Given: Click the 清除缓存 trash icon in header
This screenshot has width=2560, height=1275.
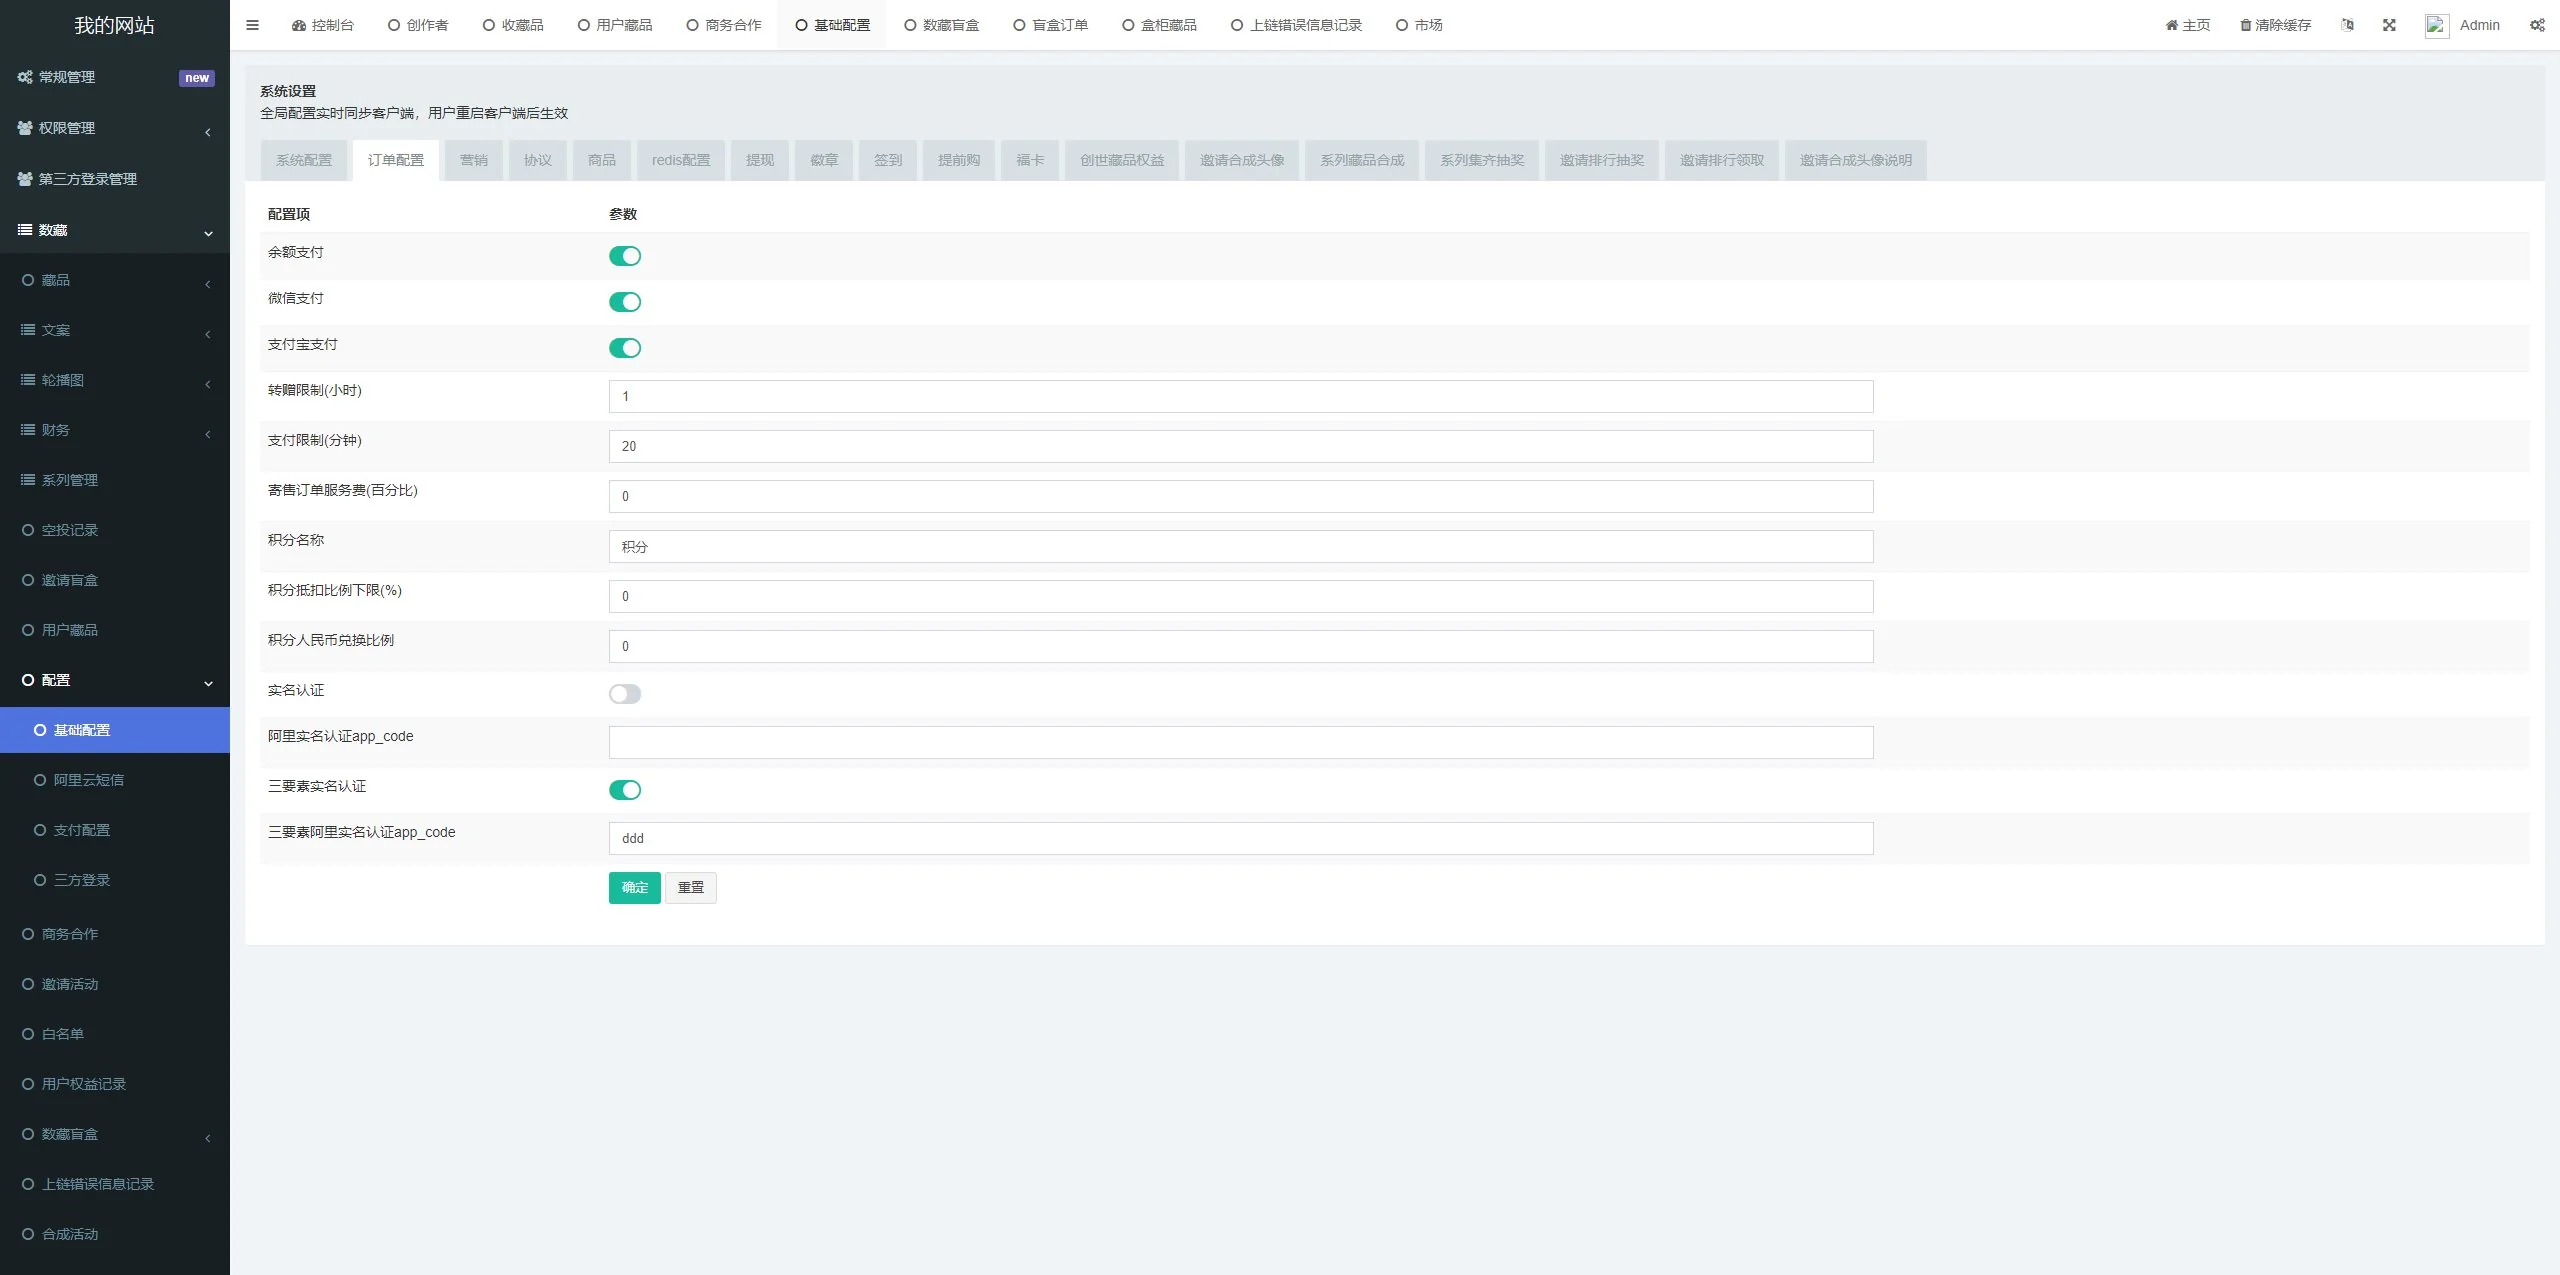Looking at the screenshot, I should [x=2246, y=25].
